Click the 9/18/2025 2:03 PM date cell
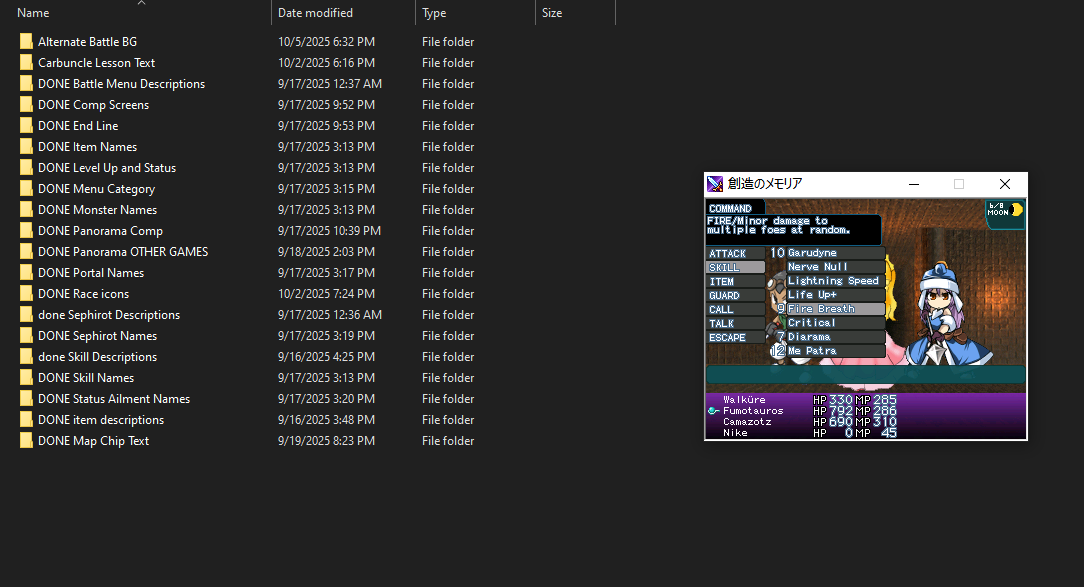This screenshot has height=587, width=1084. [326, 252]
